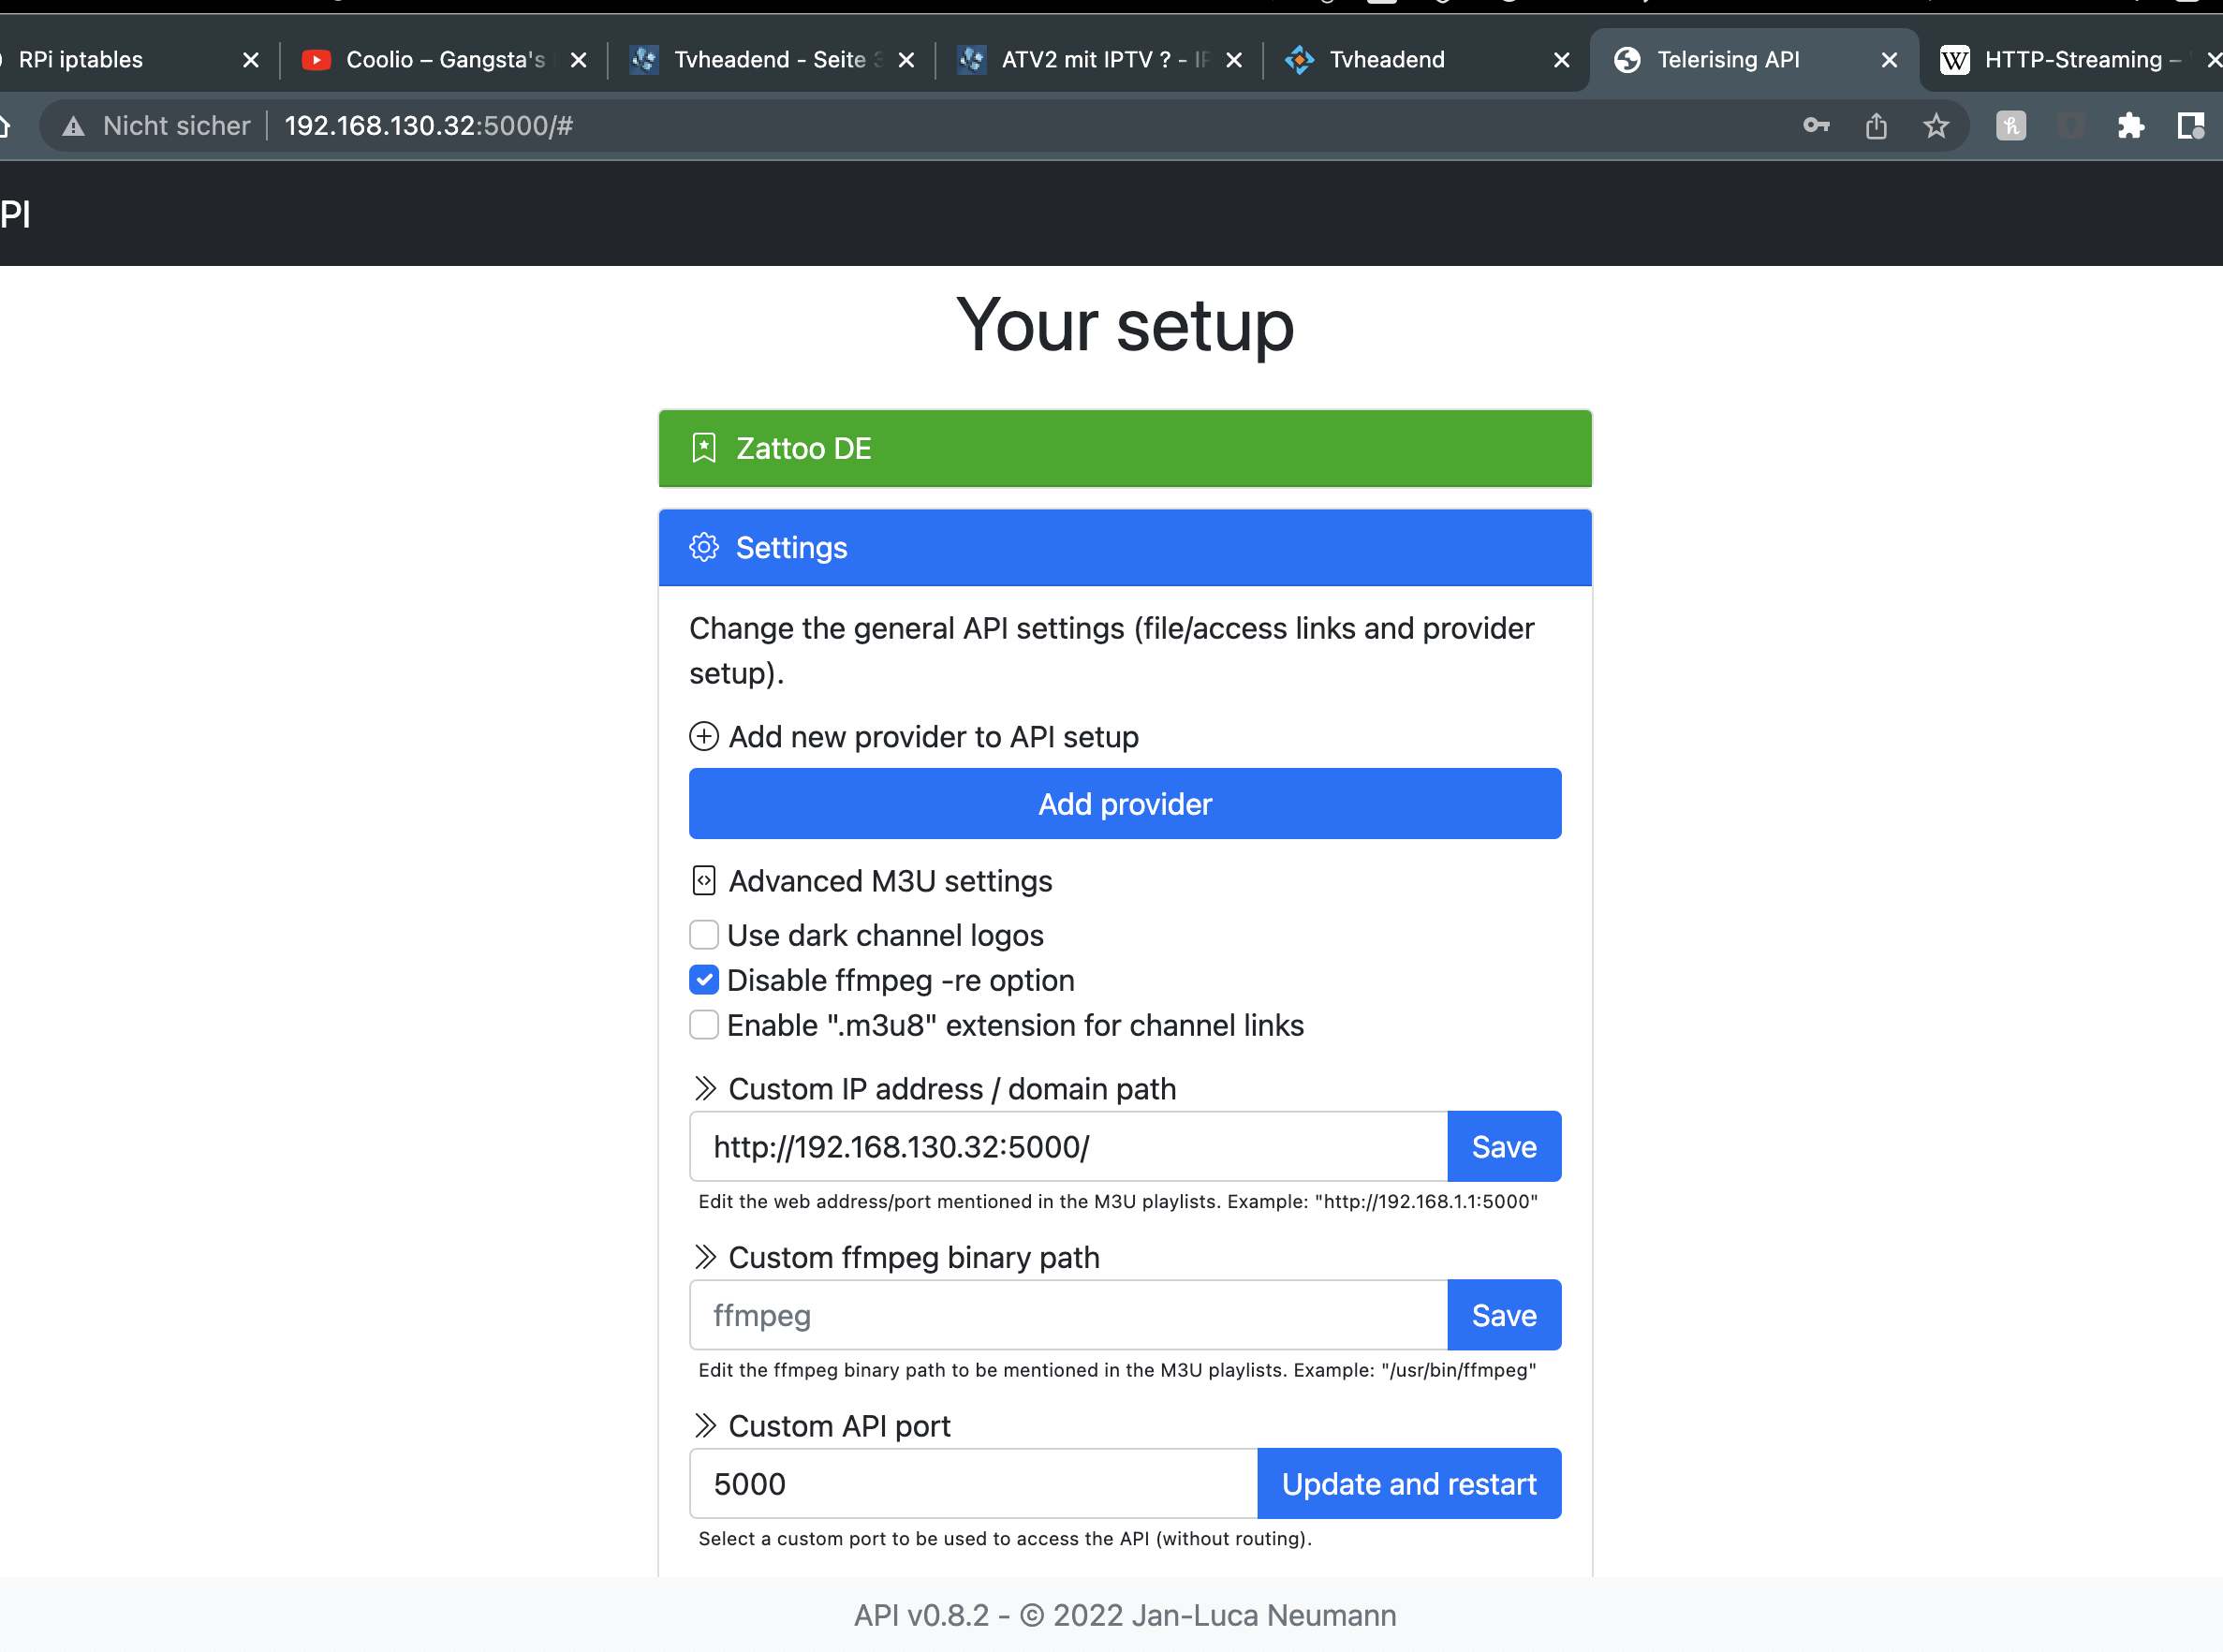Save the custom ffmpeg binary path

[1504, 1315]
